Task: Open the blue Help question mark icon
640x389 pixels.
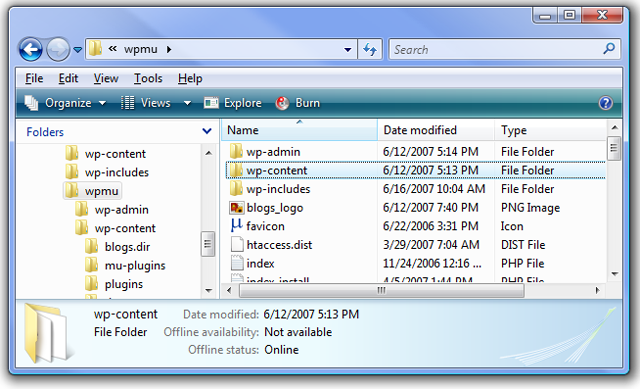Action: click(x=605, y=103)
